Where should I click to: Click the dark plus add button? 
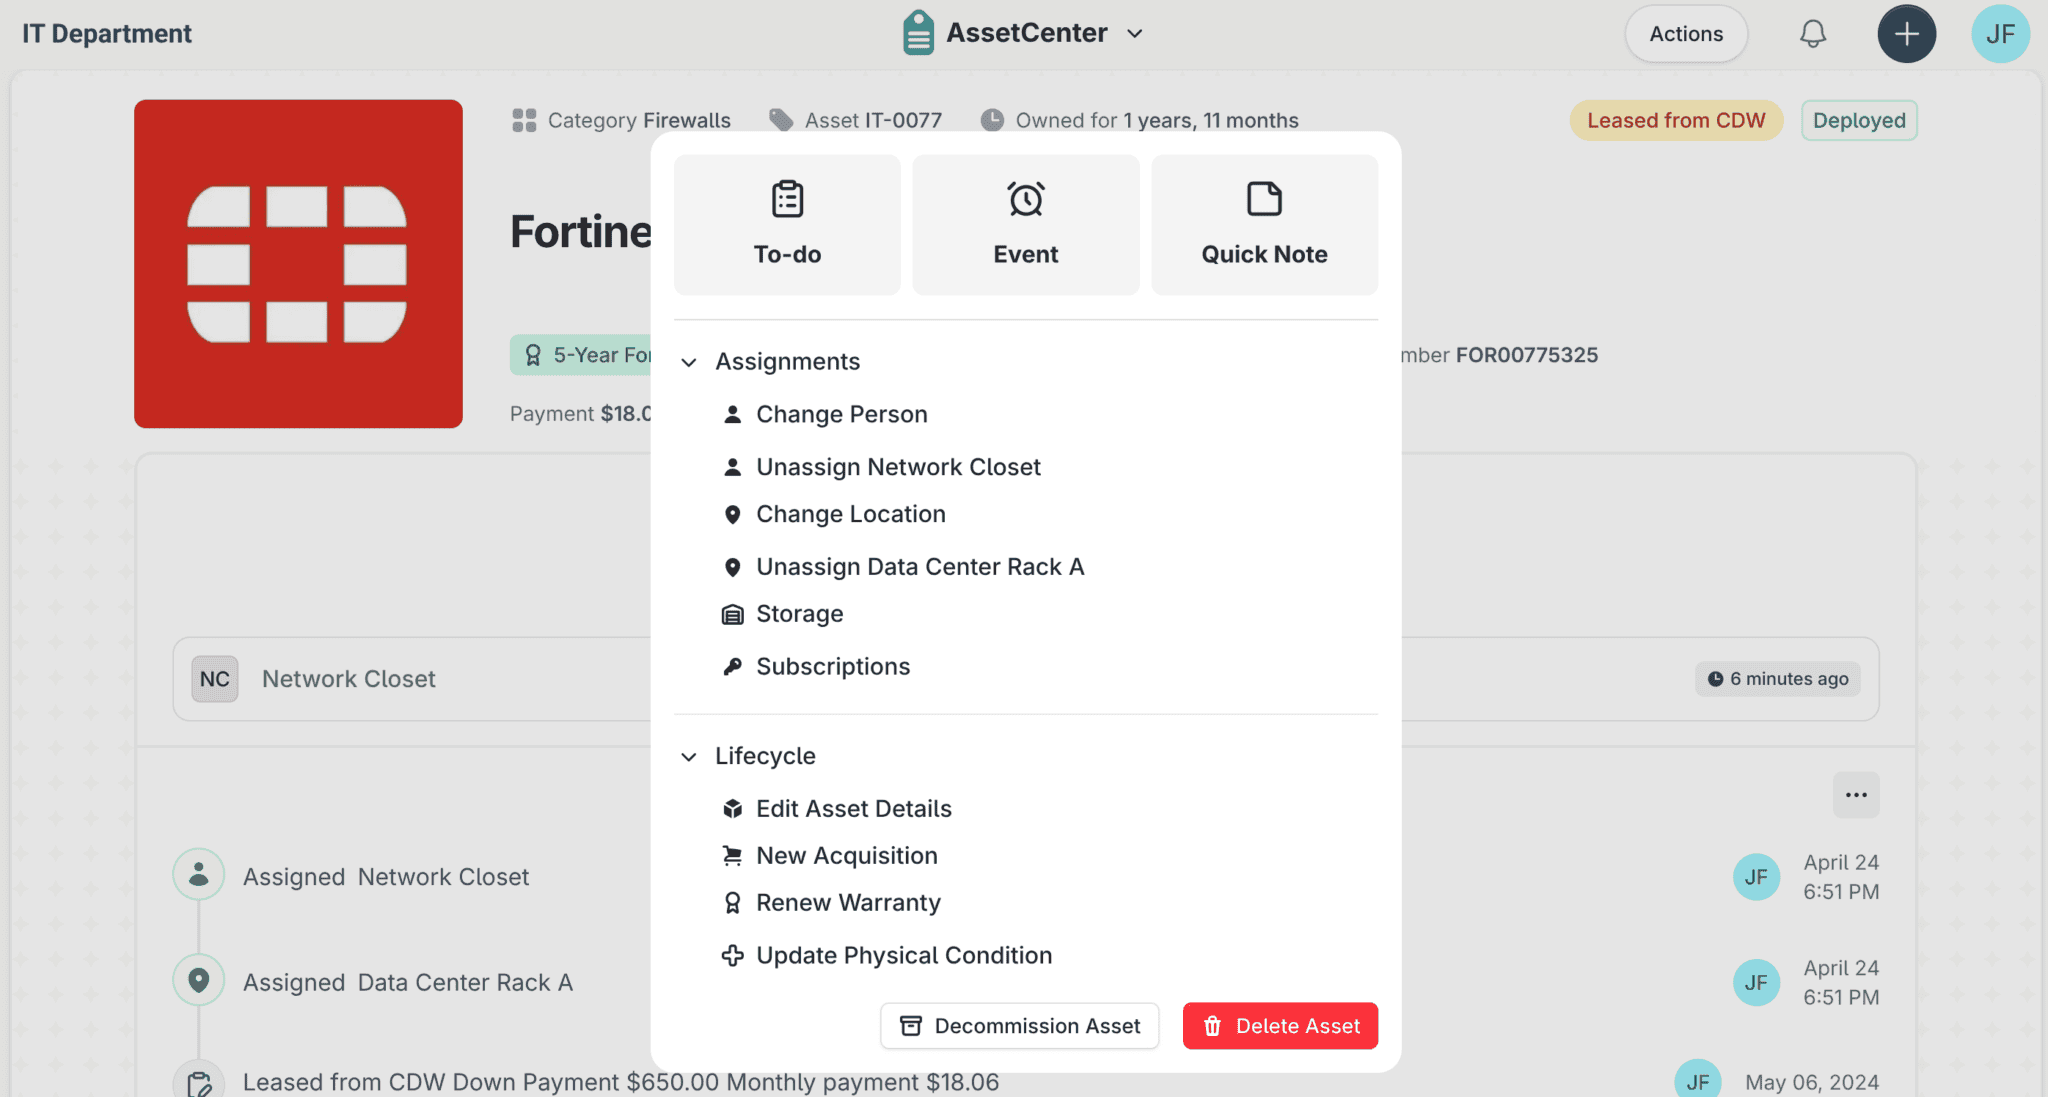1906,34
